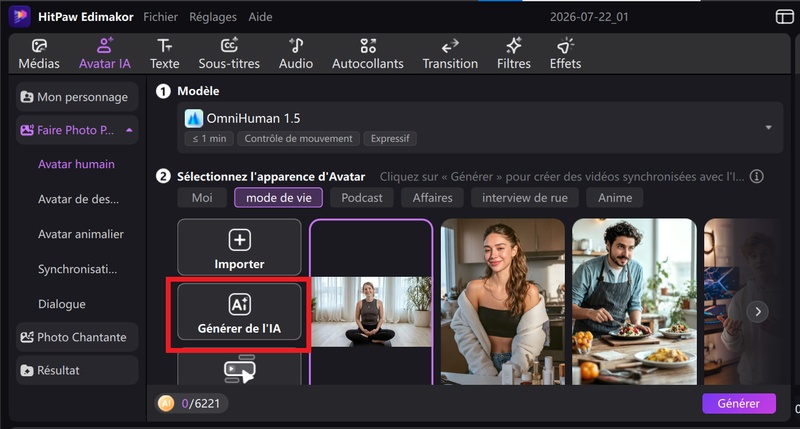Select the Avatar IA tool
The height and width of the screenshot is (429, 800).
(105, 54)
